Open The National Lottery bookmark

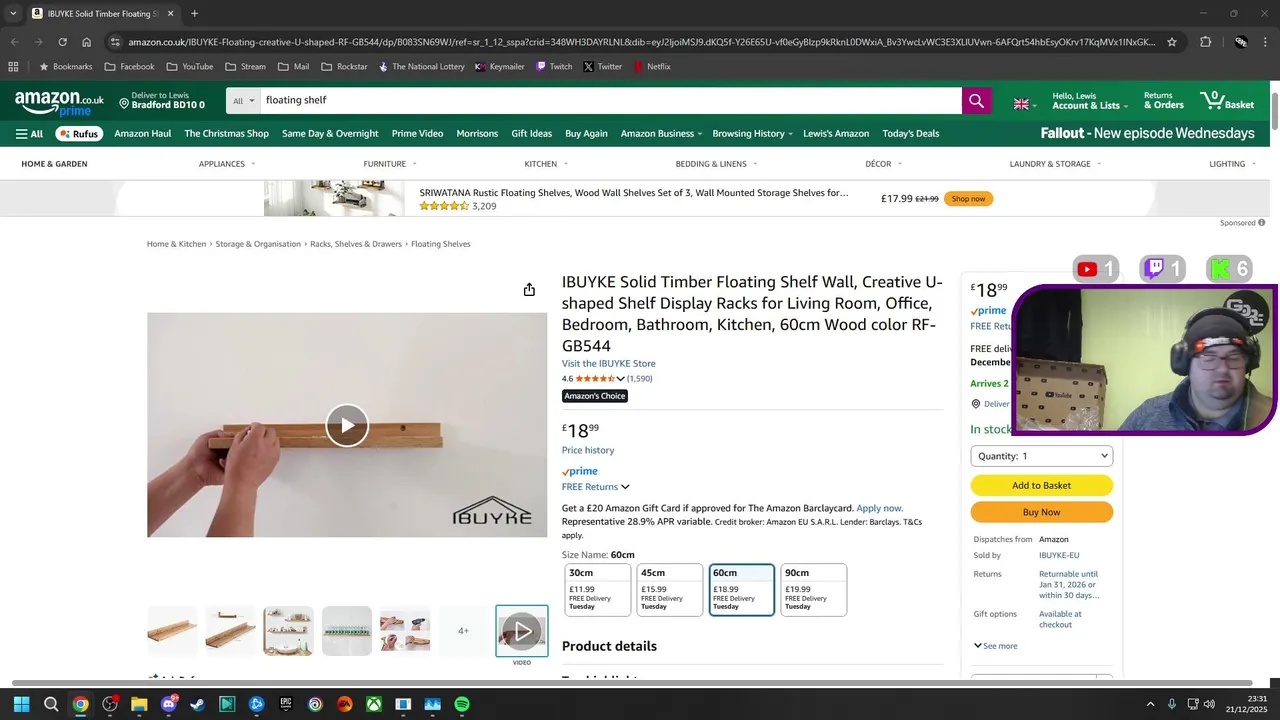point(421,67)
